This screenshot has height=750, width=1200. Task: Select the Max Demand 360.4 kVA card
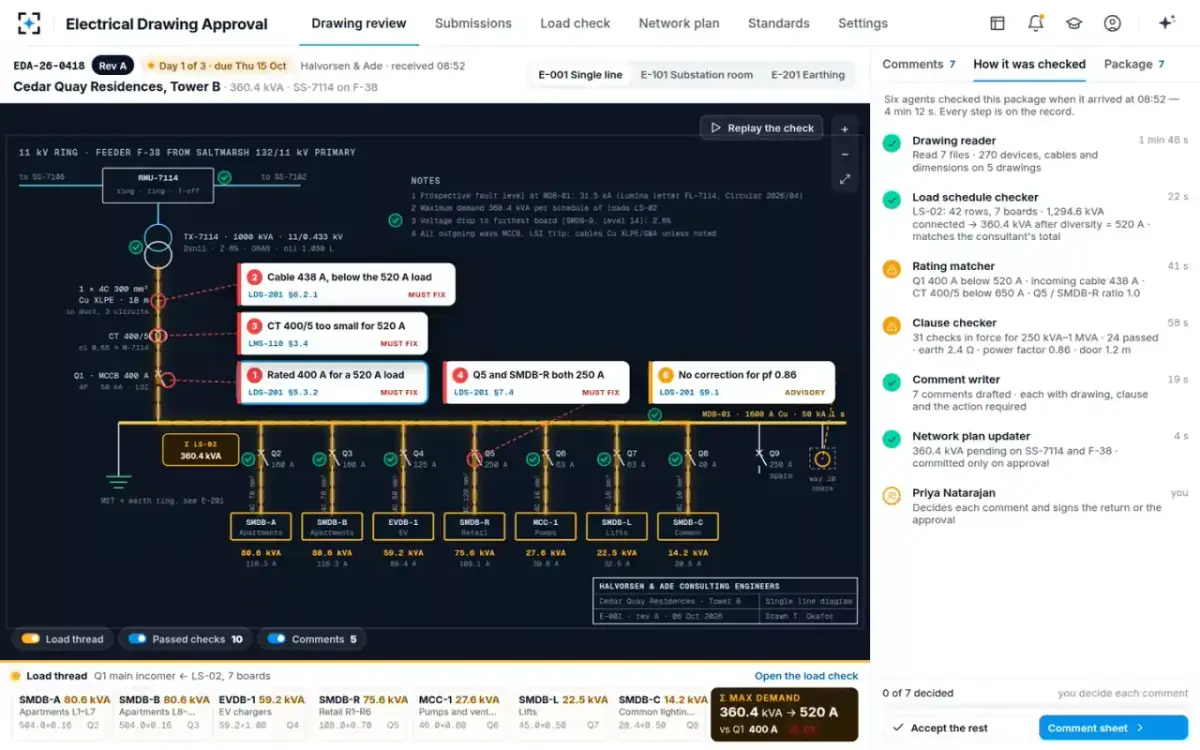784,714
